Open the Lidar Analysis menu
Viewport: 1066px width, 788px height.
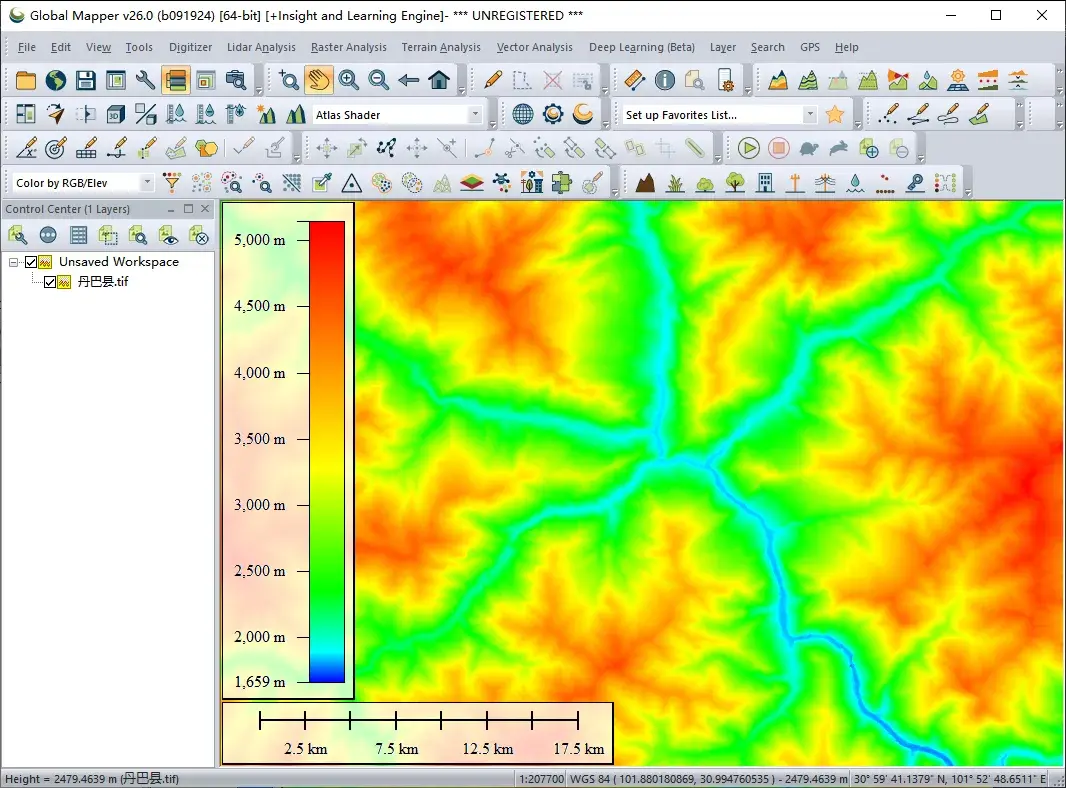[x=261, y=47]
